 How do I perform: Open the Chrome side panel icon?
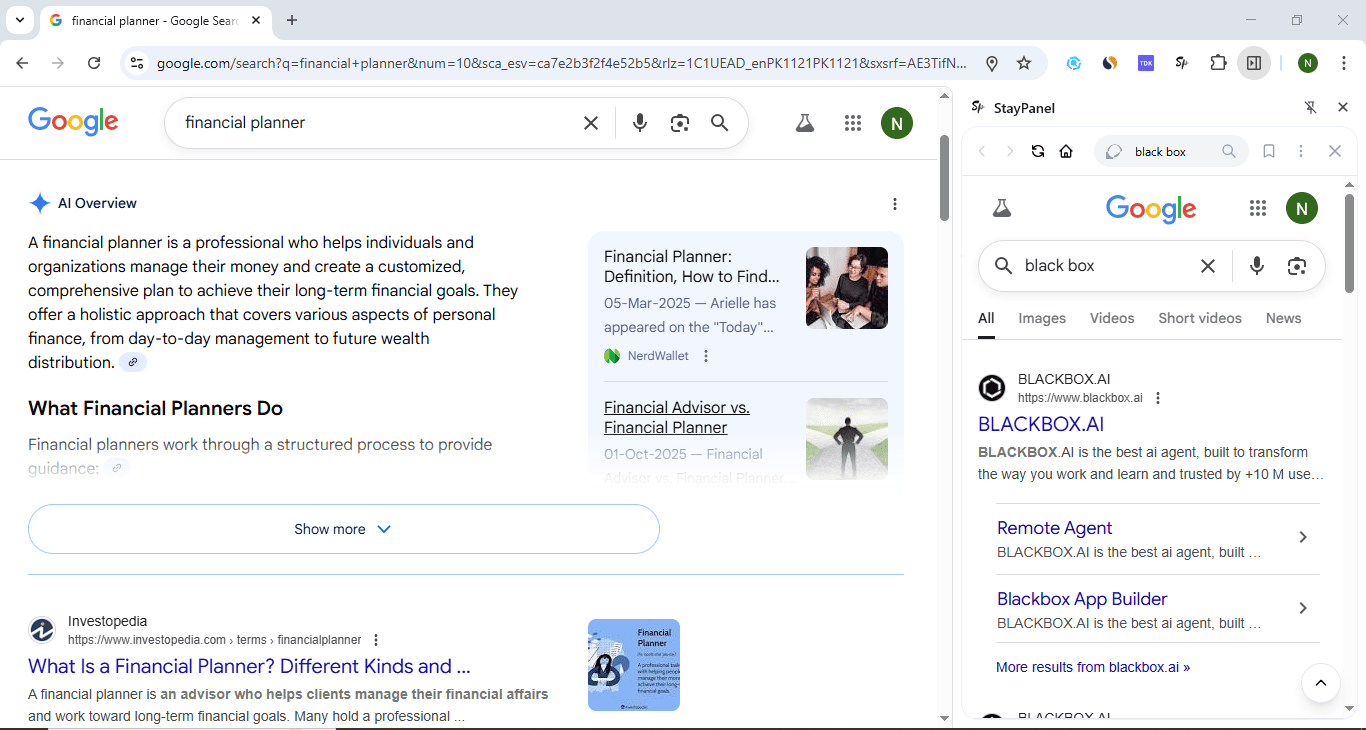1254,62
